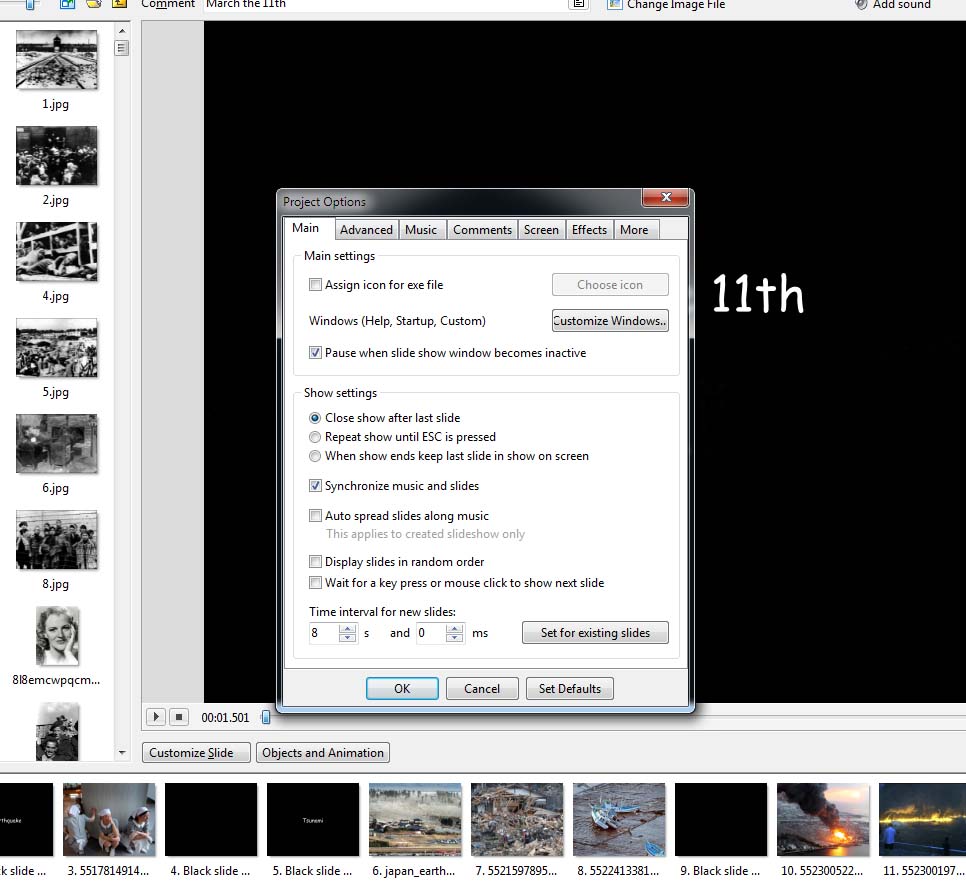Enable Display slides in random order
Viewport: 966px width, 881px height.
[316, 562]
